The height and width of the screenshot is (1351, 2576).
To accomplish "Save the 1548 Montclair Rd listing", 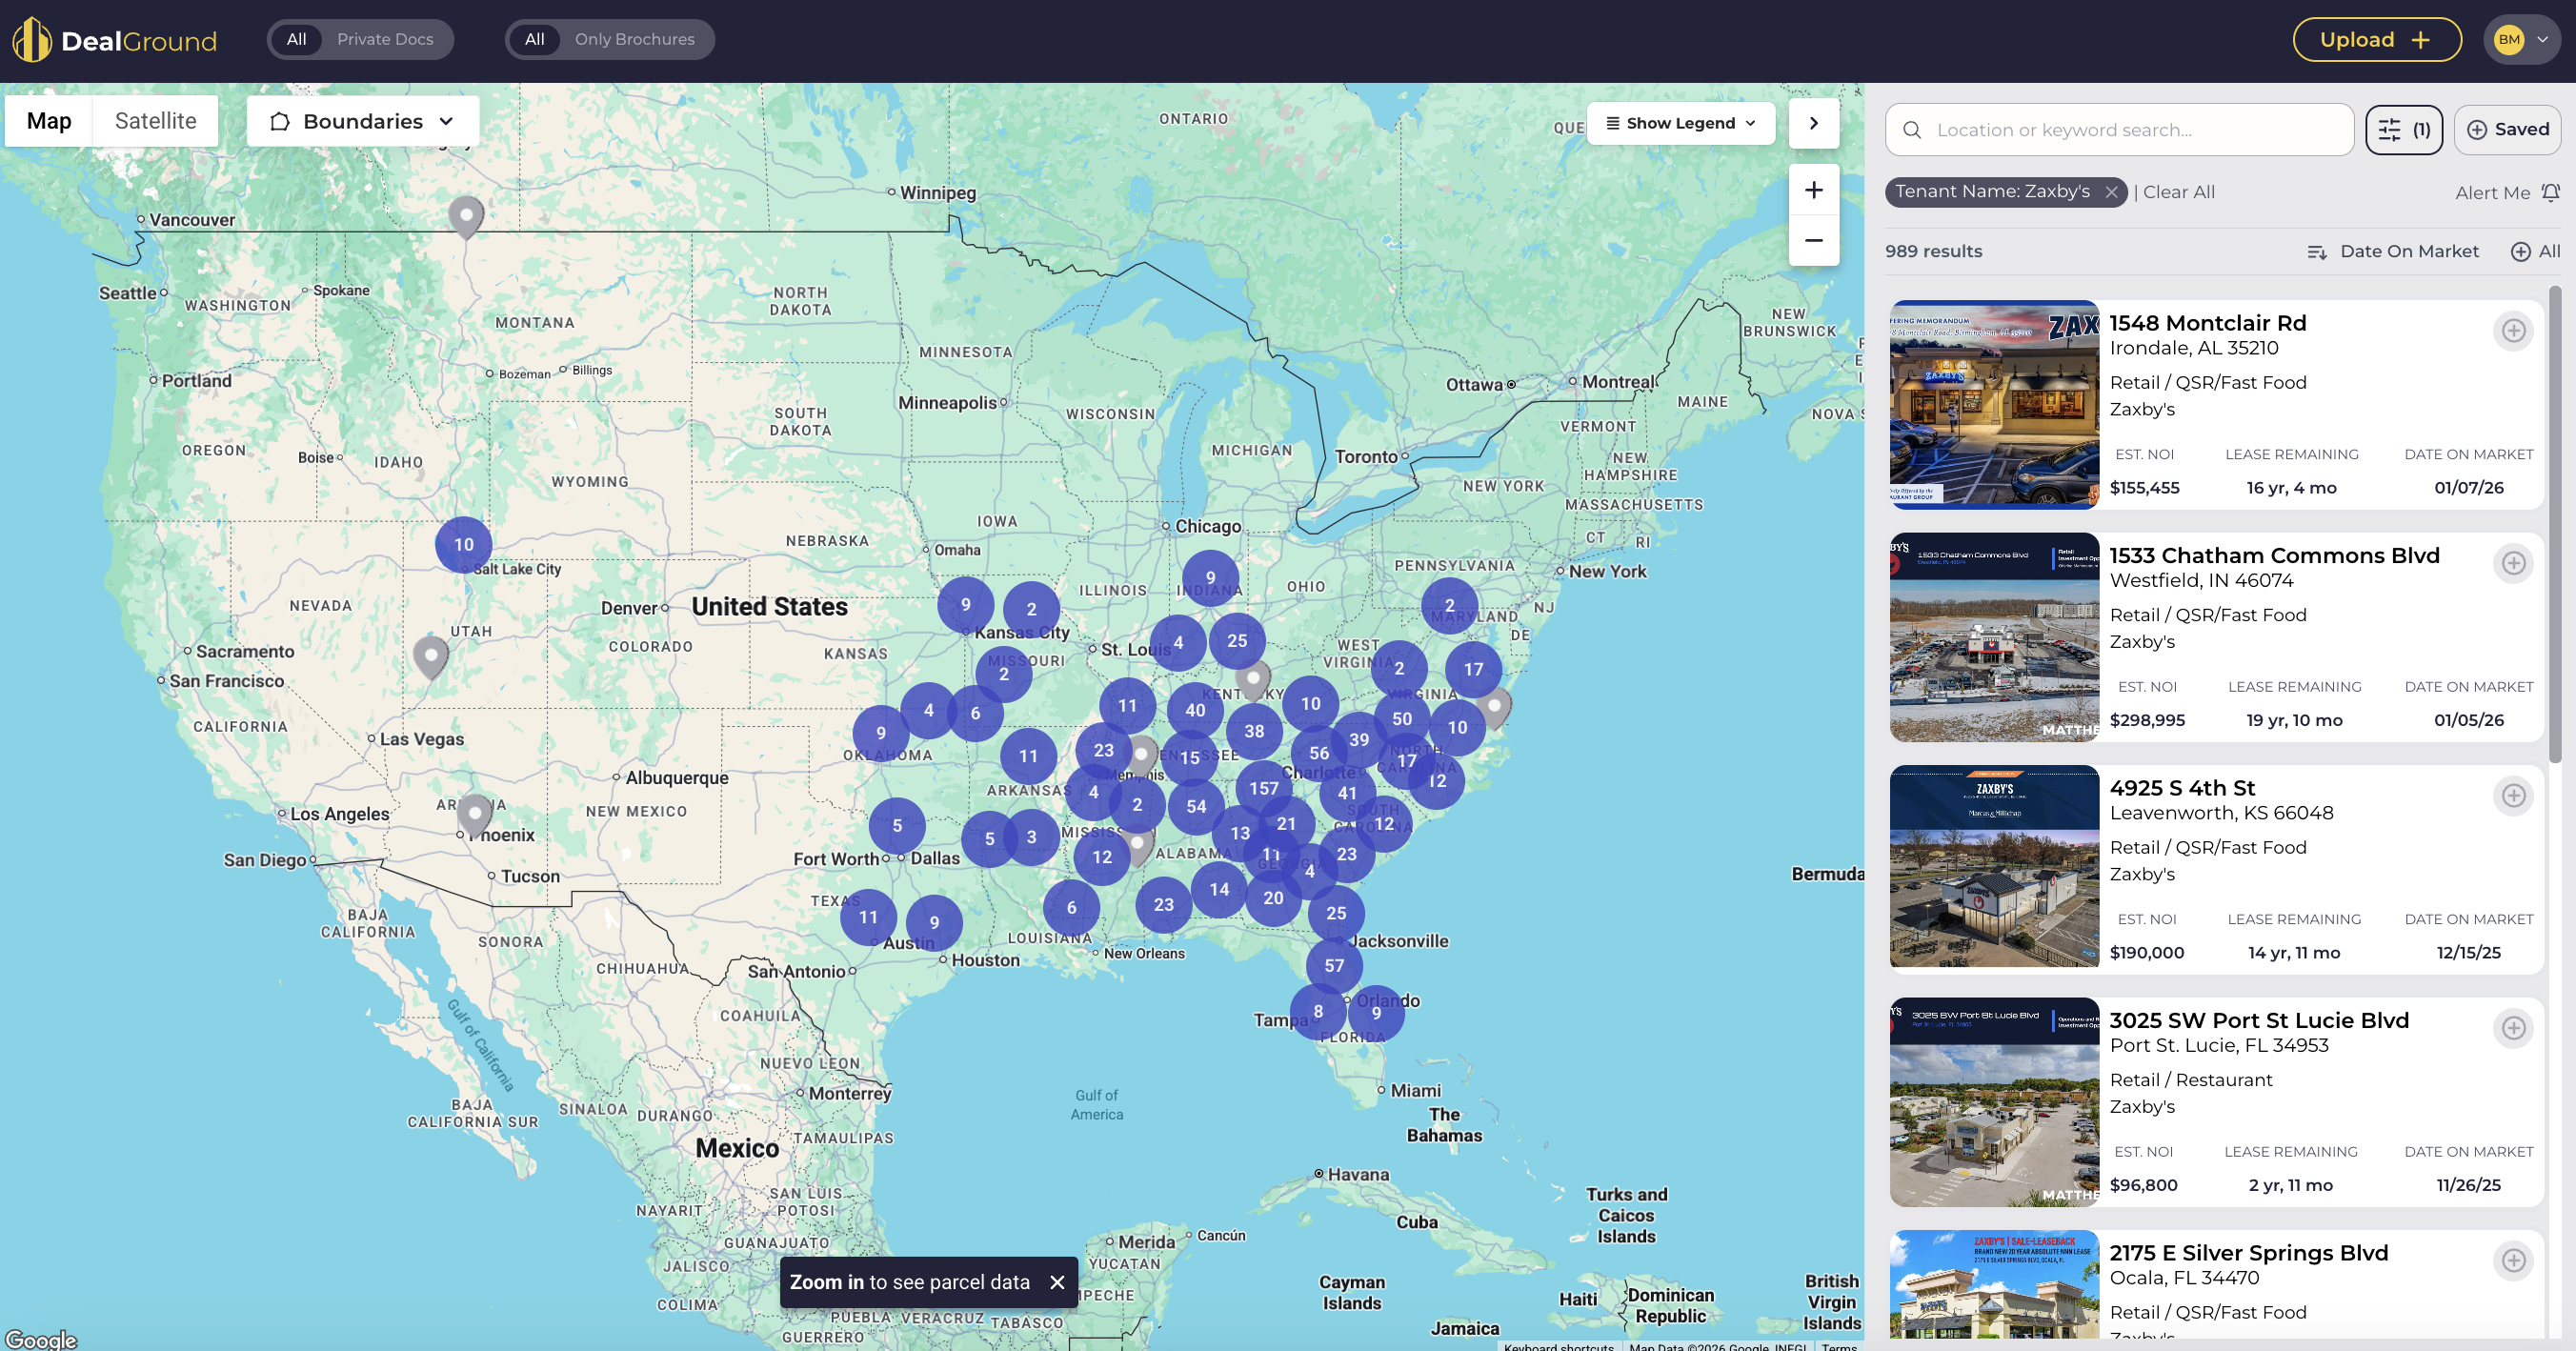I will [2513, 331].
